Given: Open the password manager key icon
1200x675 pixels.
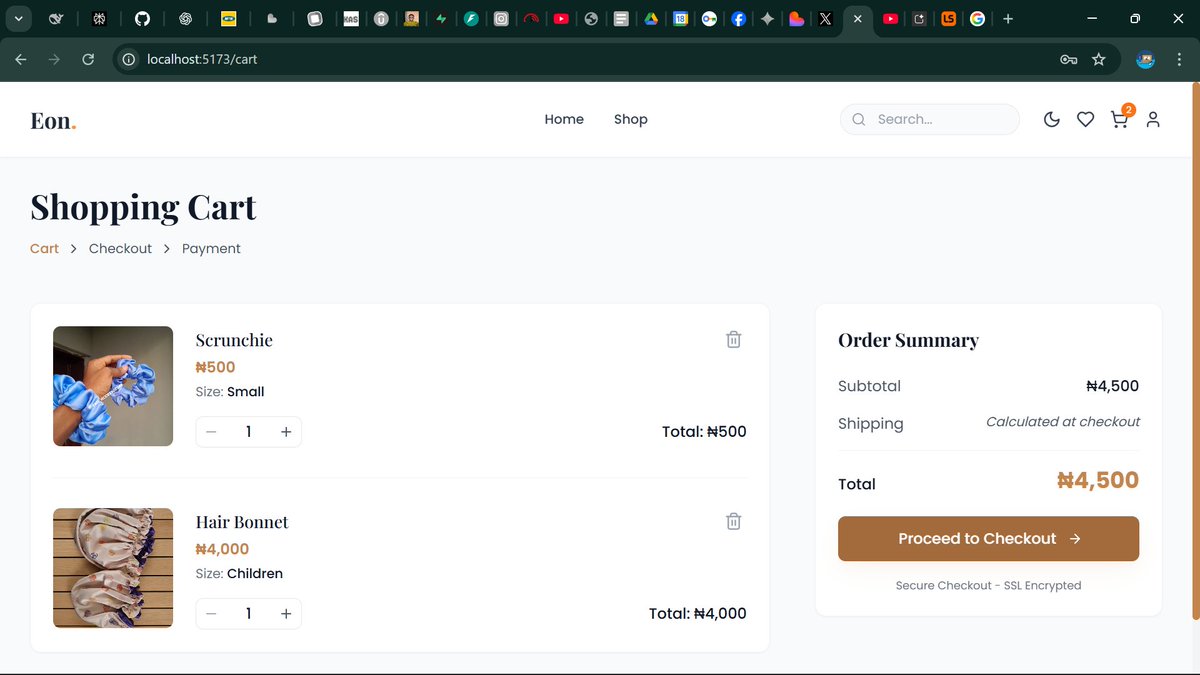Looking at the screenshot, I should coord(1068,59).
